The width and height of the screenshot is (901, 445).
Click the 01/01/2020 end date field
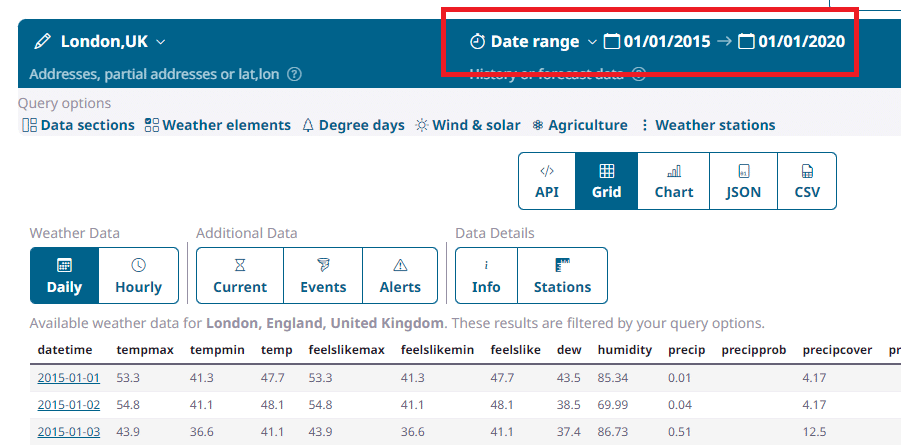point(801,42)
